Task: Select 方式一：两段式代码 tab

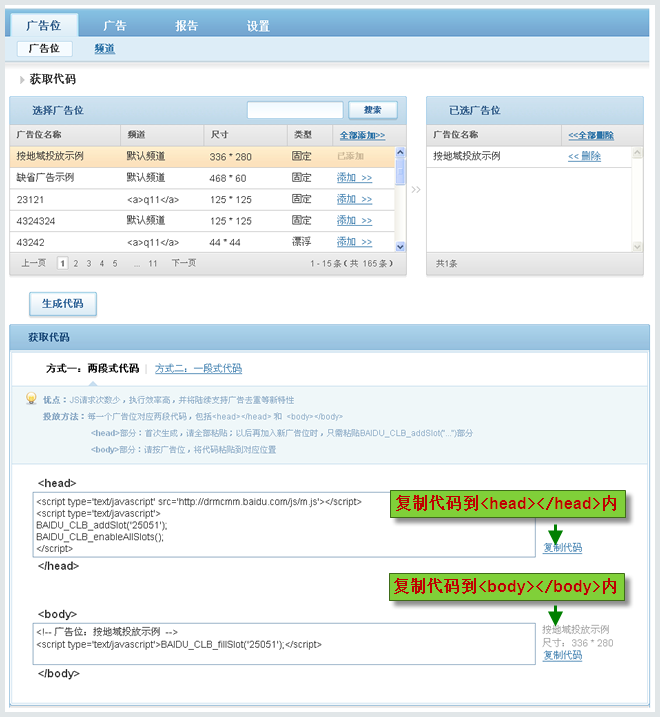Action: tap(92, 368)
